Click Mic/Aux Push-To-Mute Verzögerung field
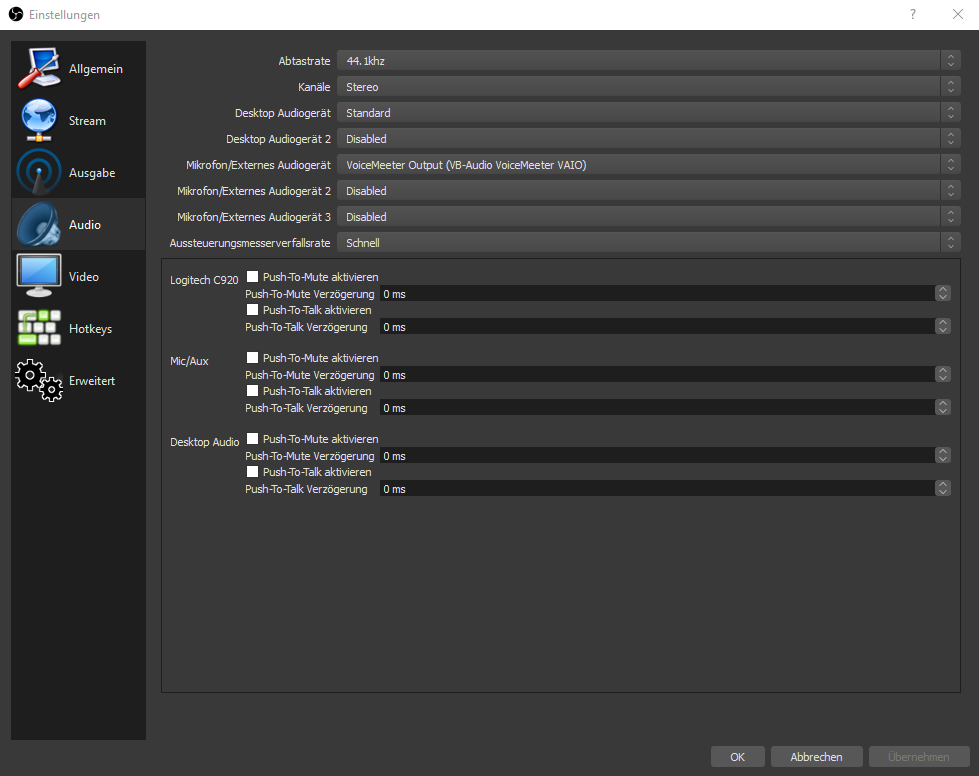Image resolution: width=979 pixels, height=776 pixels. pyautogui.click(x=657, y=375)
